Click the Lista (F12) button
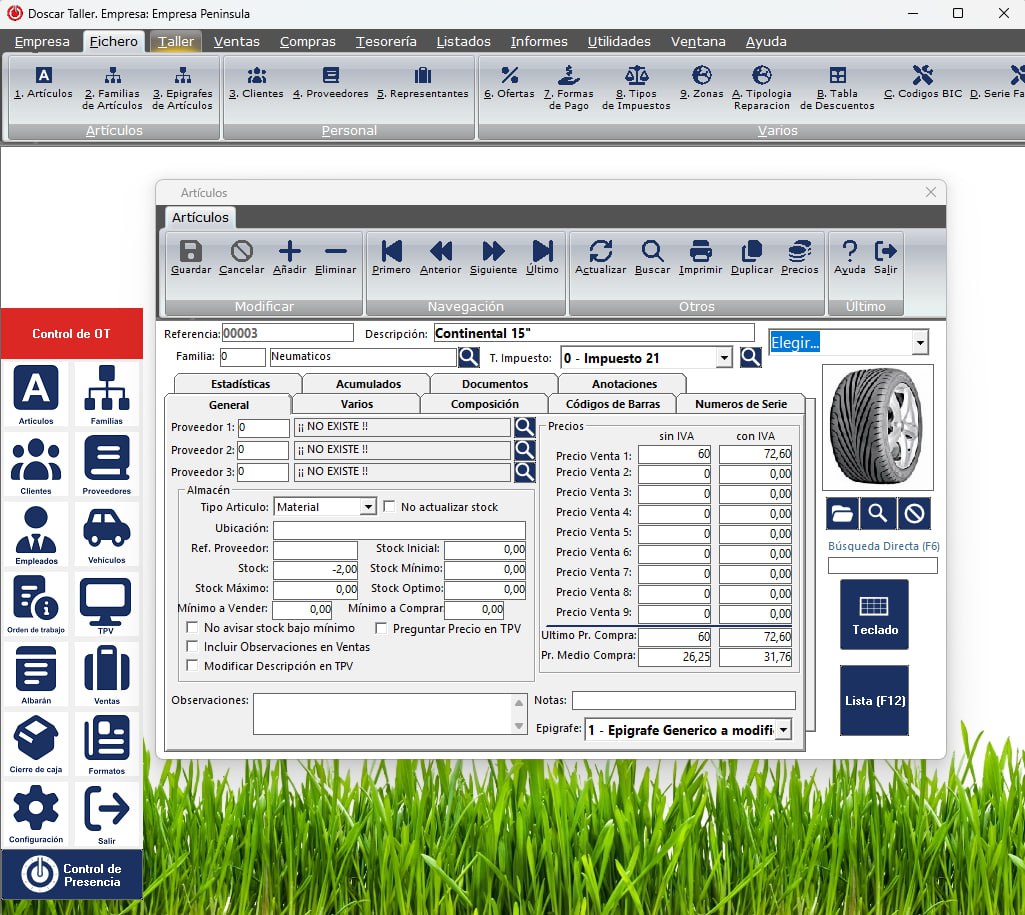 coord(874,700)
